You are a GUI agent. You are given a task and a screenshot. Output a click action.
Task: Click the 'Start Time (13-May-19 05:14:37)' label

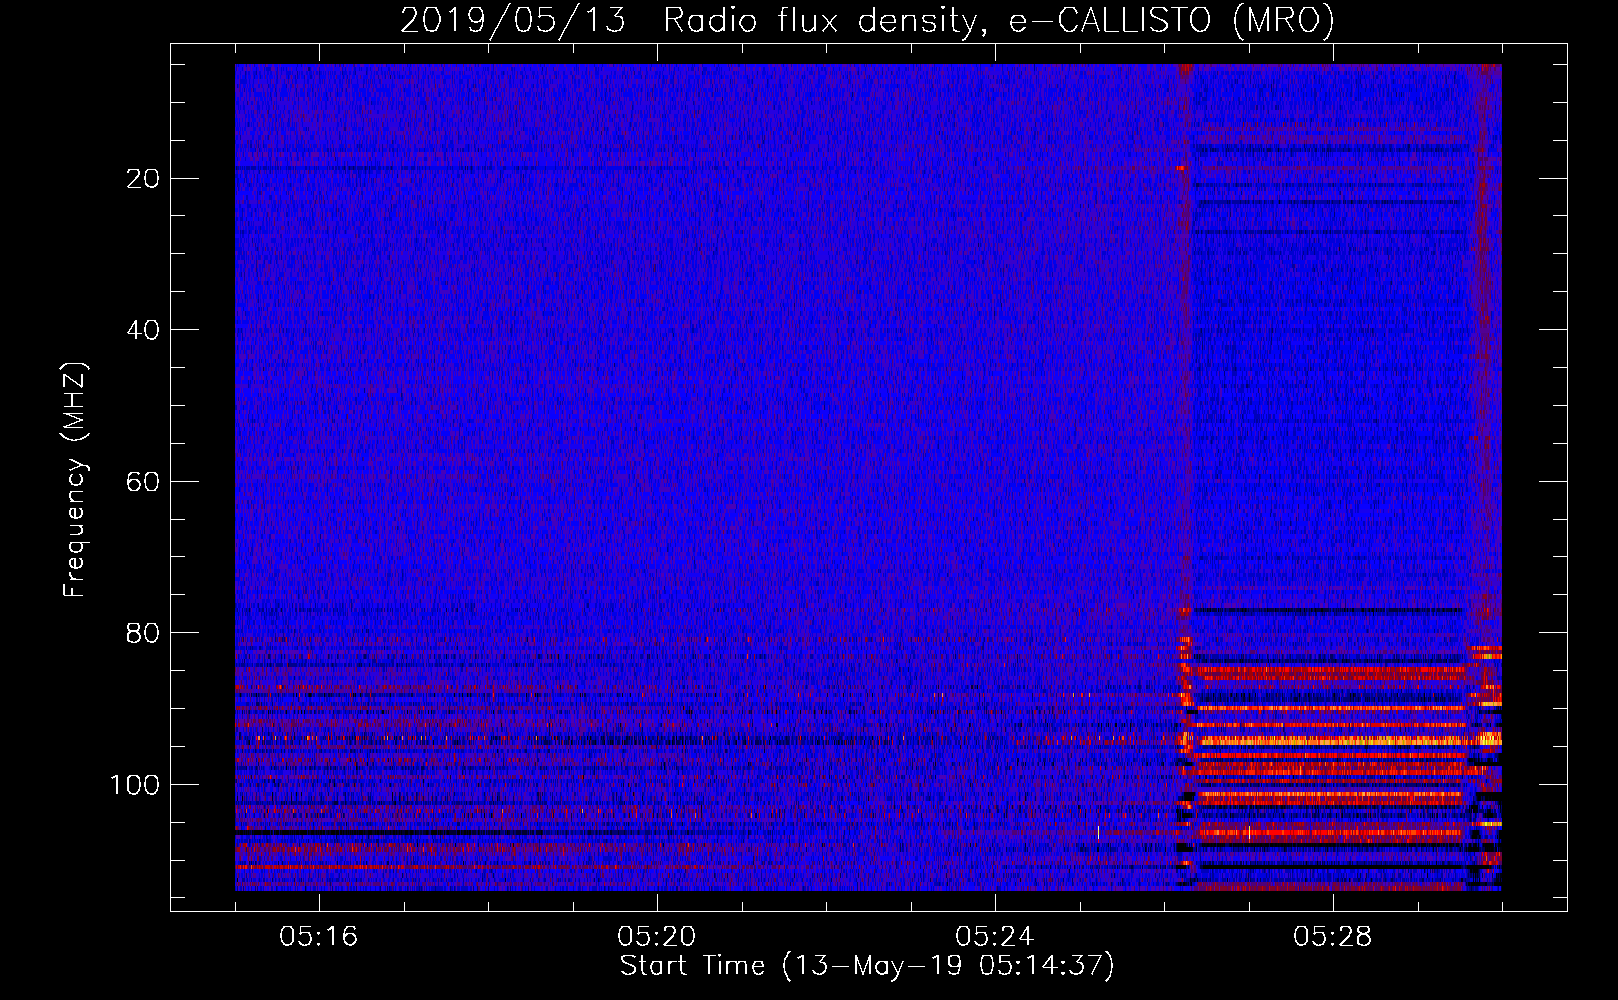coord(867,966)
